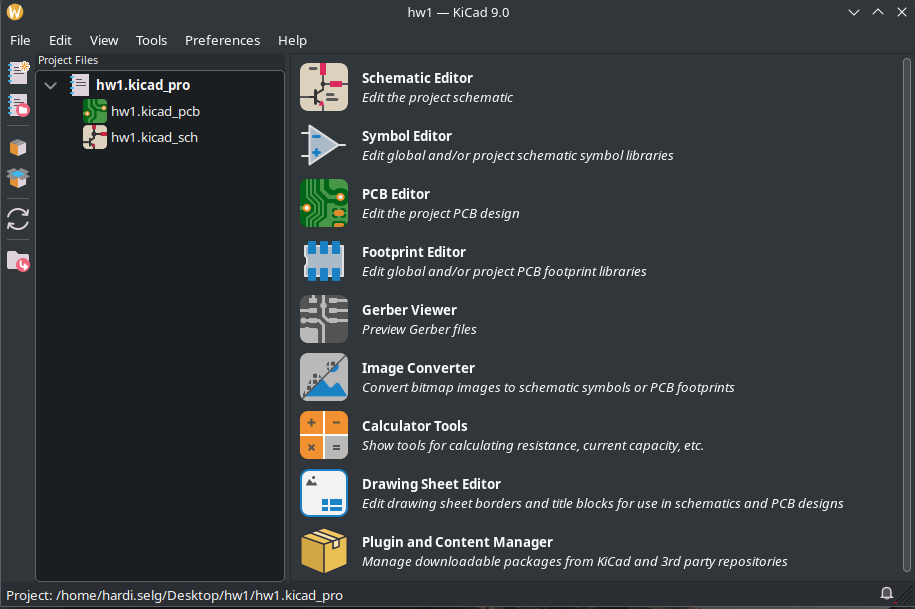The image size is (915, 609).
Task: Open the Footprint Editor icon
Action: point(324,261)
